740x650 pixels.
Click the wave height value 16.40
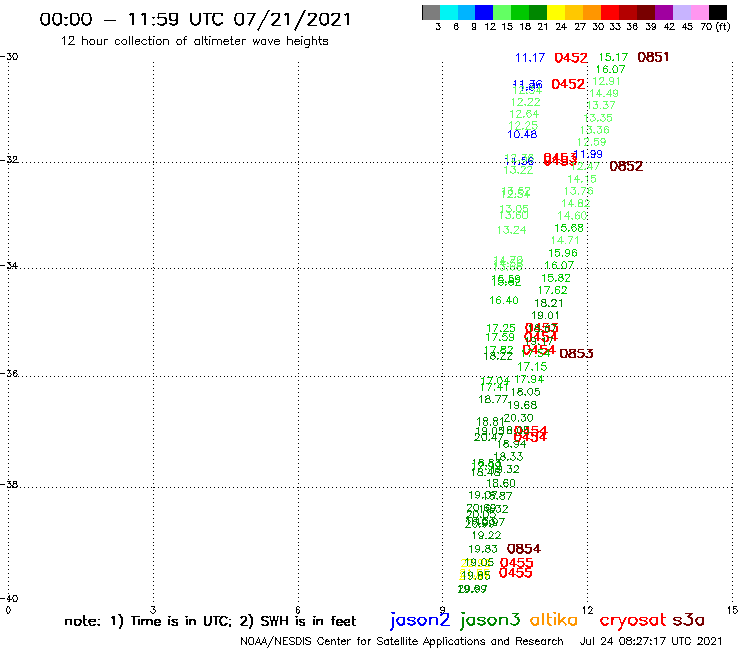(x=504, y=300)
